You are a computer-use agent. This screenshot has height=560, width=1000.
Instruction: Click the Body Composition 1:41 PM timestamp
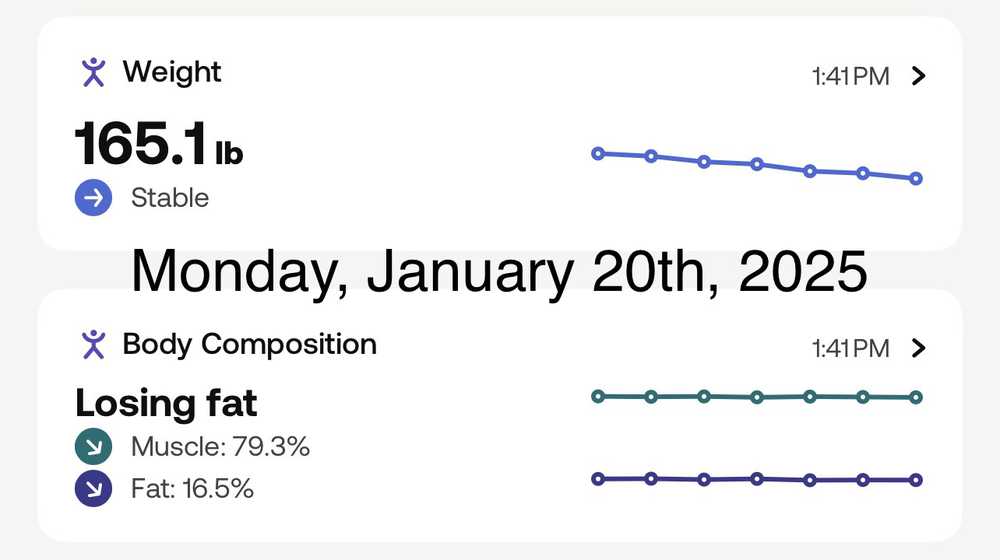850,349
